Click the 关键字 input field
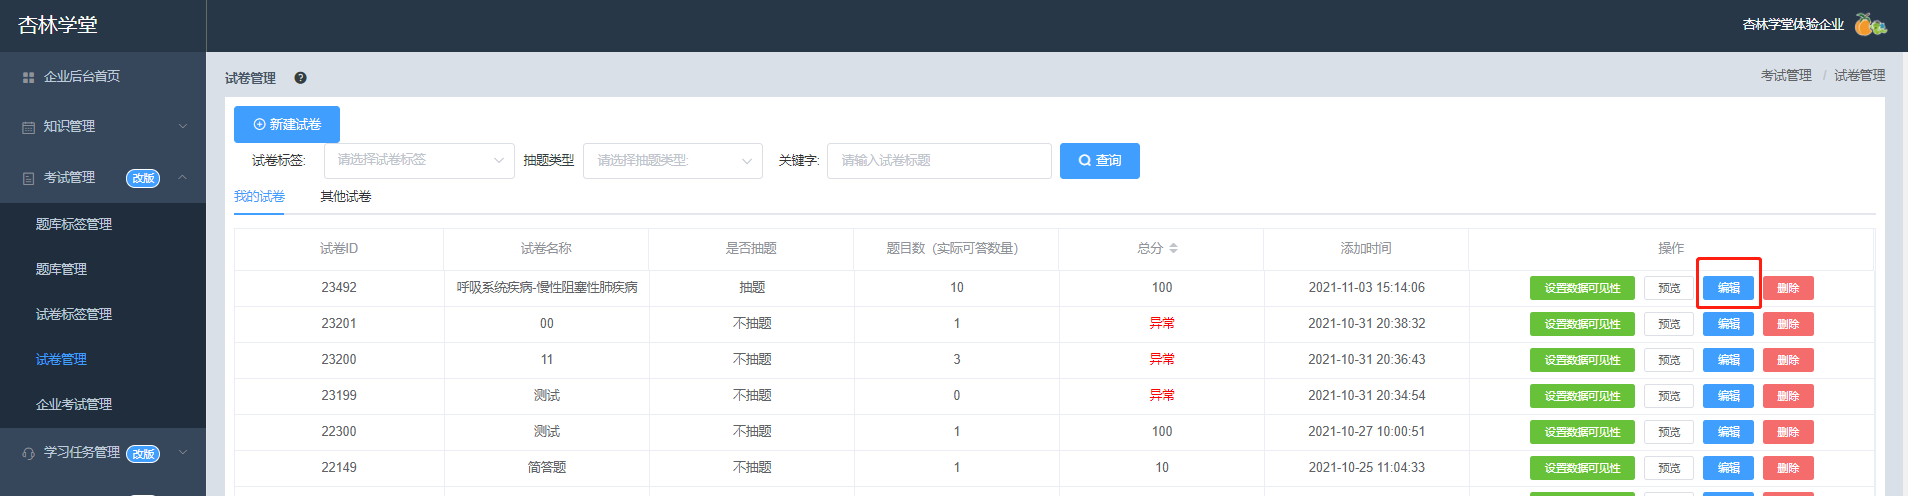The height and width of the screenshot is (496, 1908). coord(939,161)
